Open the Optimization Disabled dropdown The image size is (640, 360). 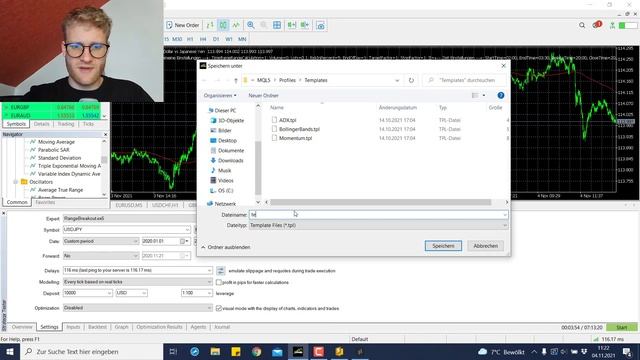pos(138,308)
